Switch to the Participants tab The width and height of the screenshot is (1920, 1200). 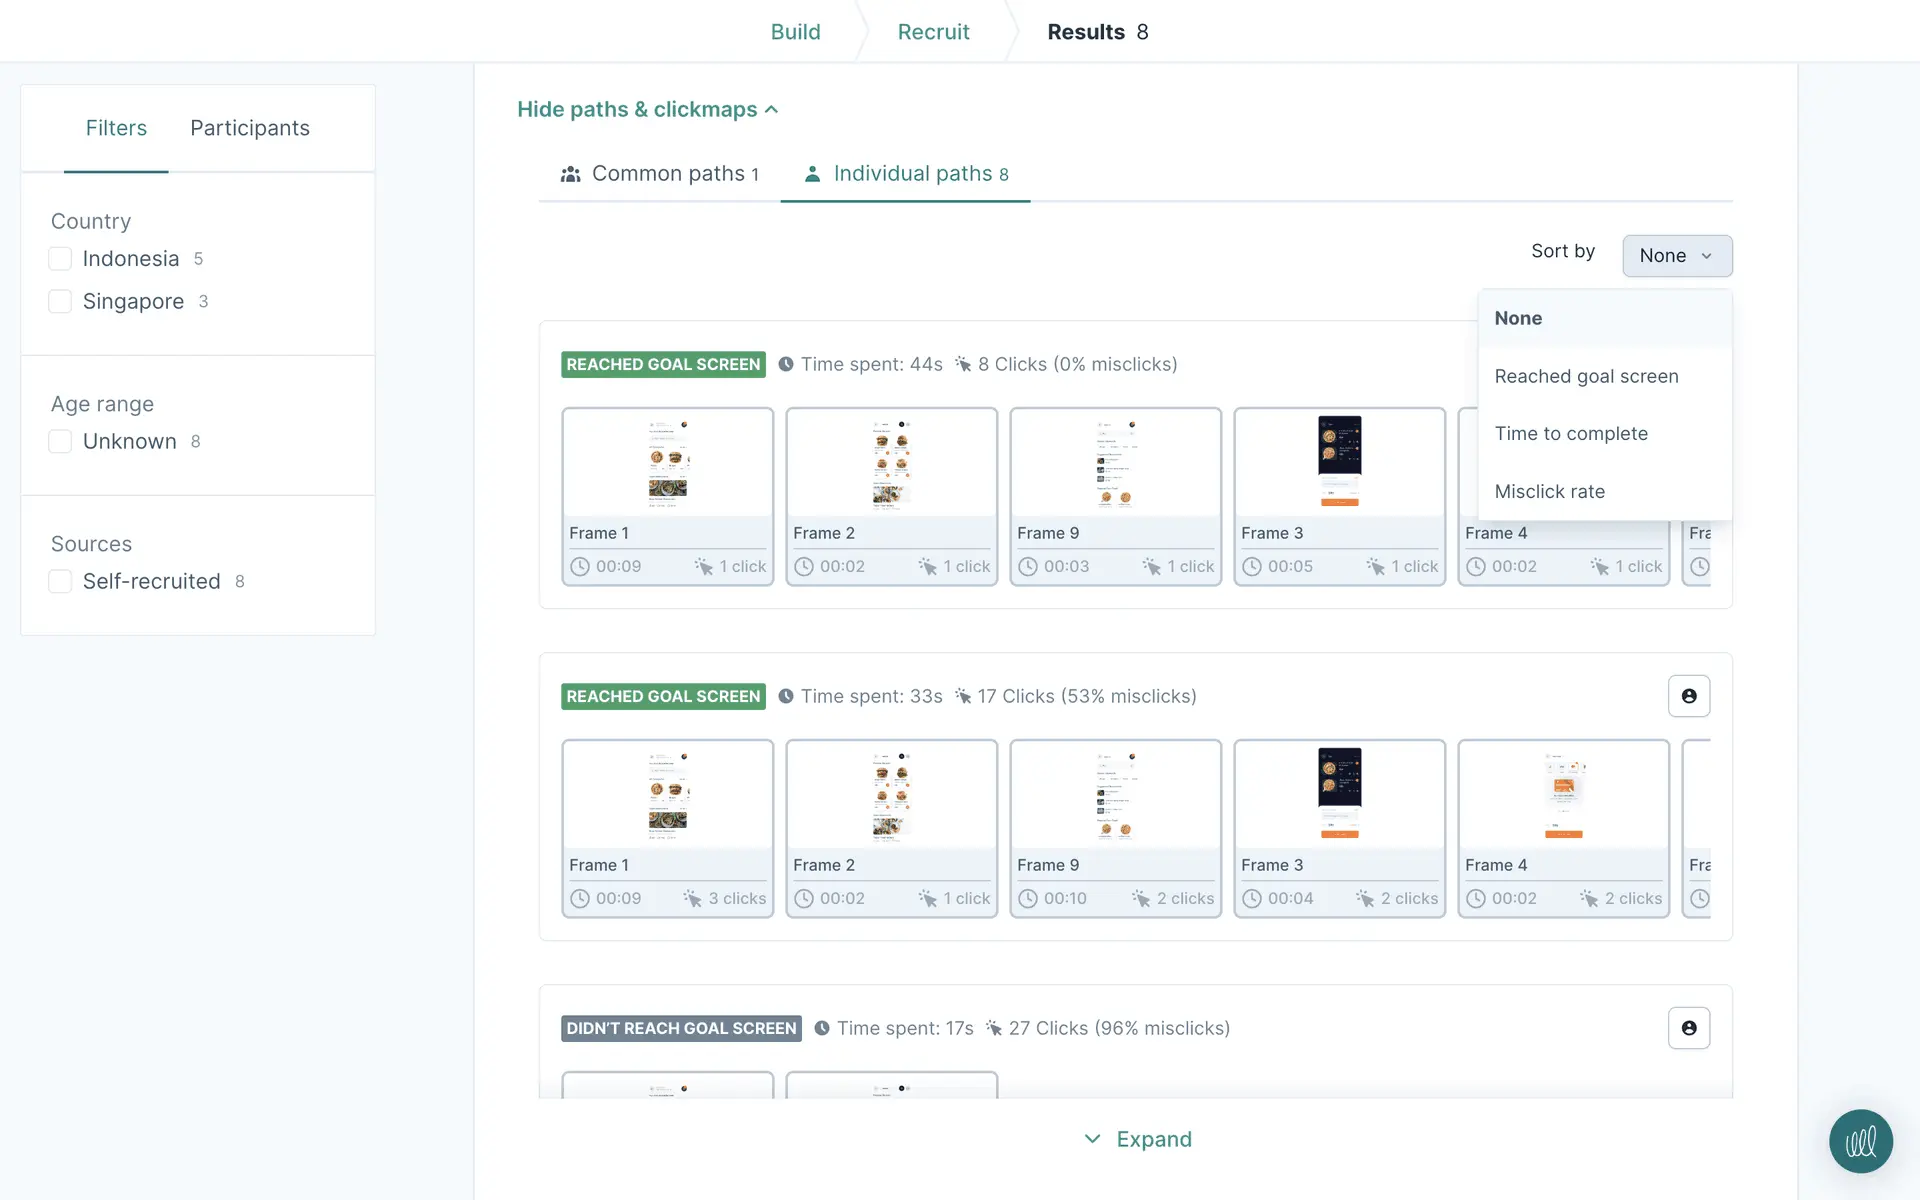249,128
